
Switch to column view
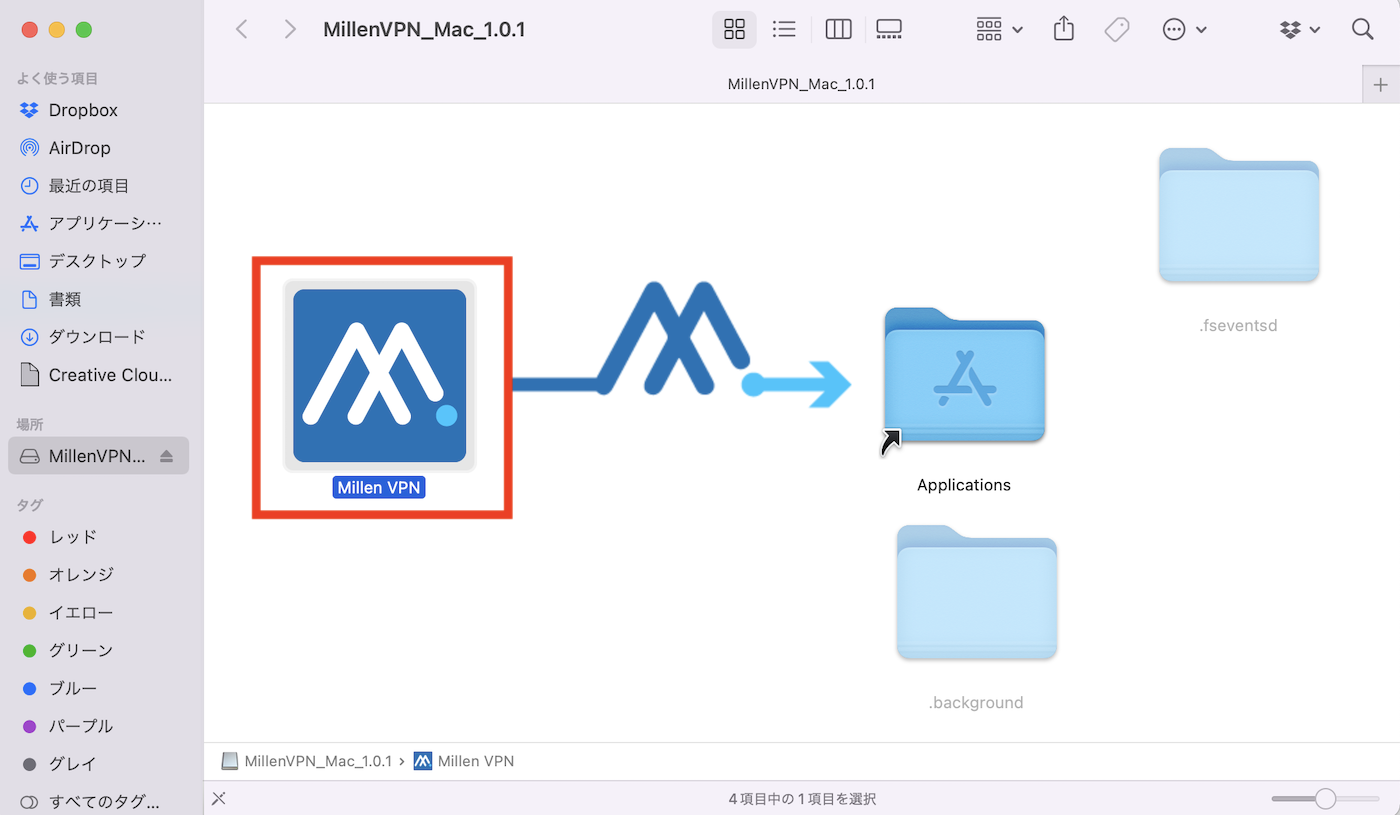[838, 30]
